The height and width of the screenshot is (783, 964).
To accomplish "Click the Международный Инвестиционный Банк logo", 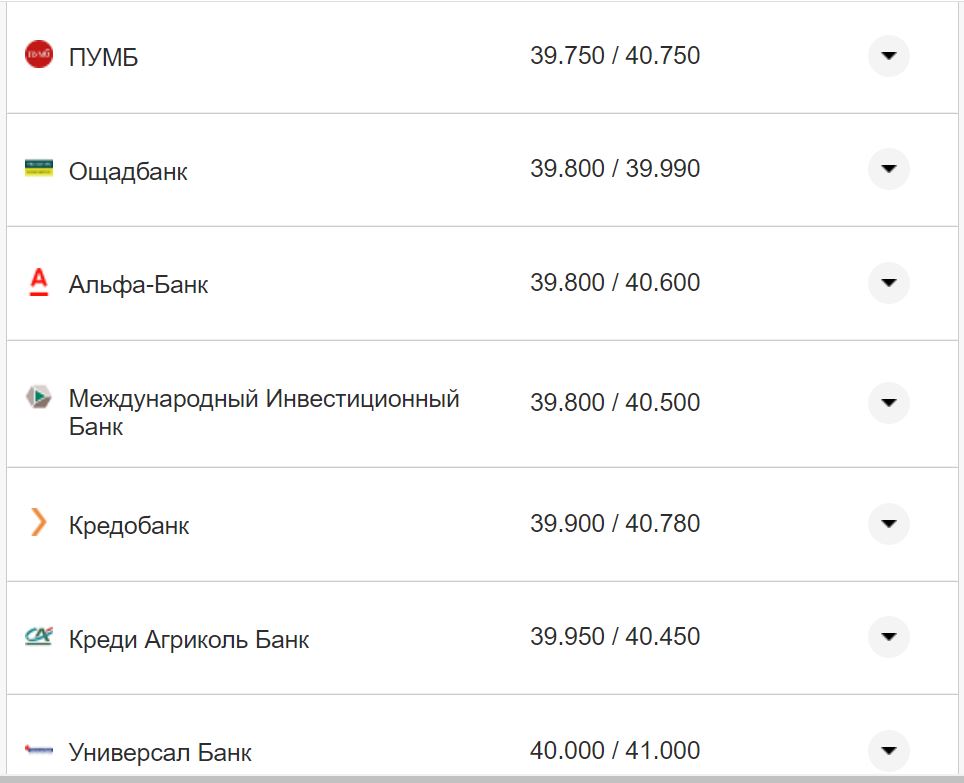I will pyautogui.click(x=38, y=394).
